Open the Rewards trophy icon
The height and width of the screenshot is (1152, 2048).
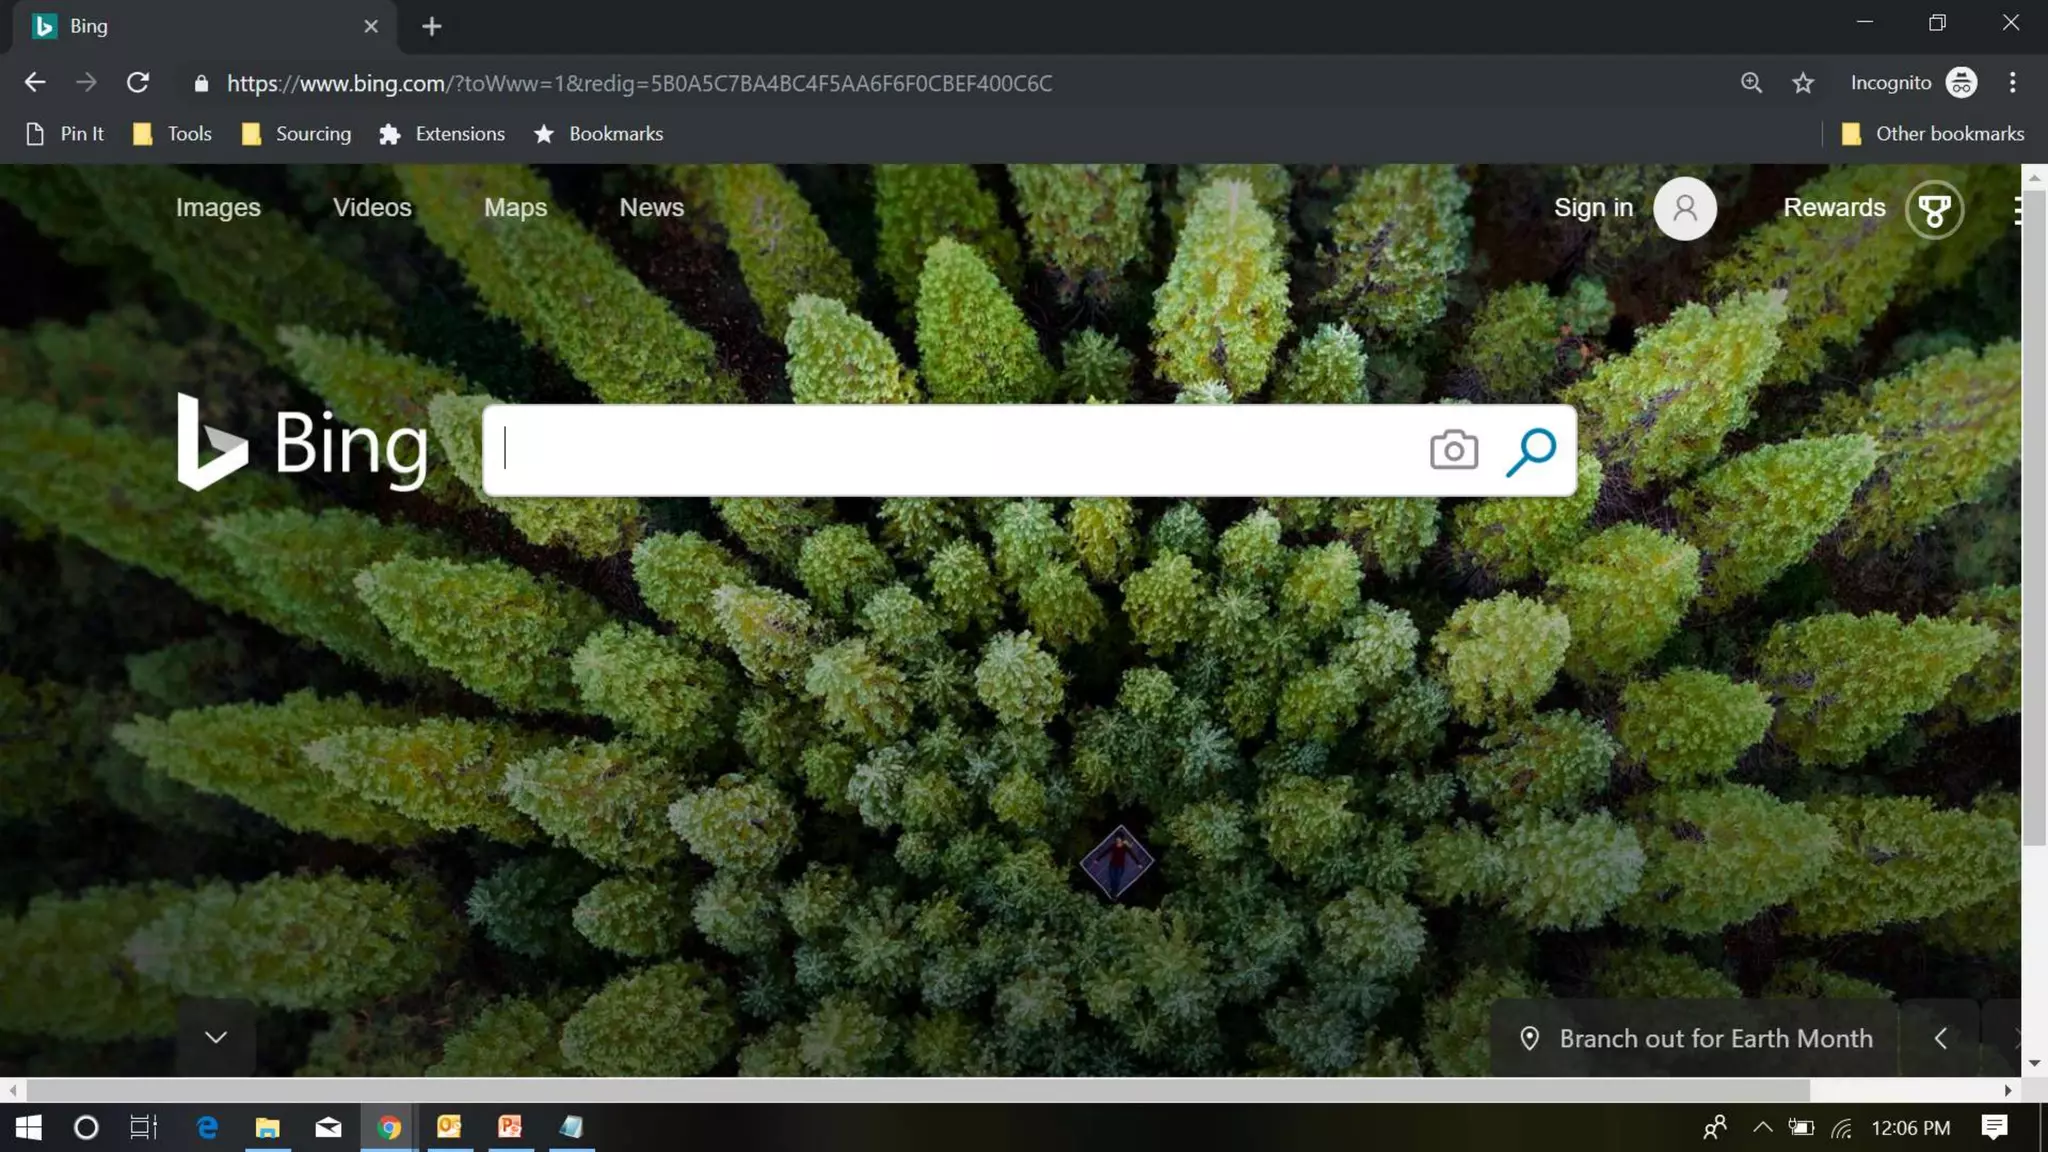pyautogui.click(x=1934, y=209)
